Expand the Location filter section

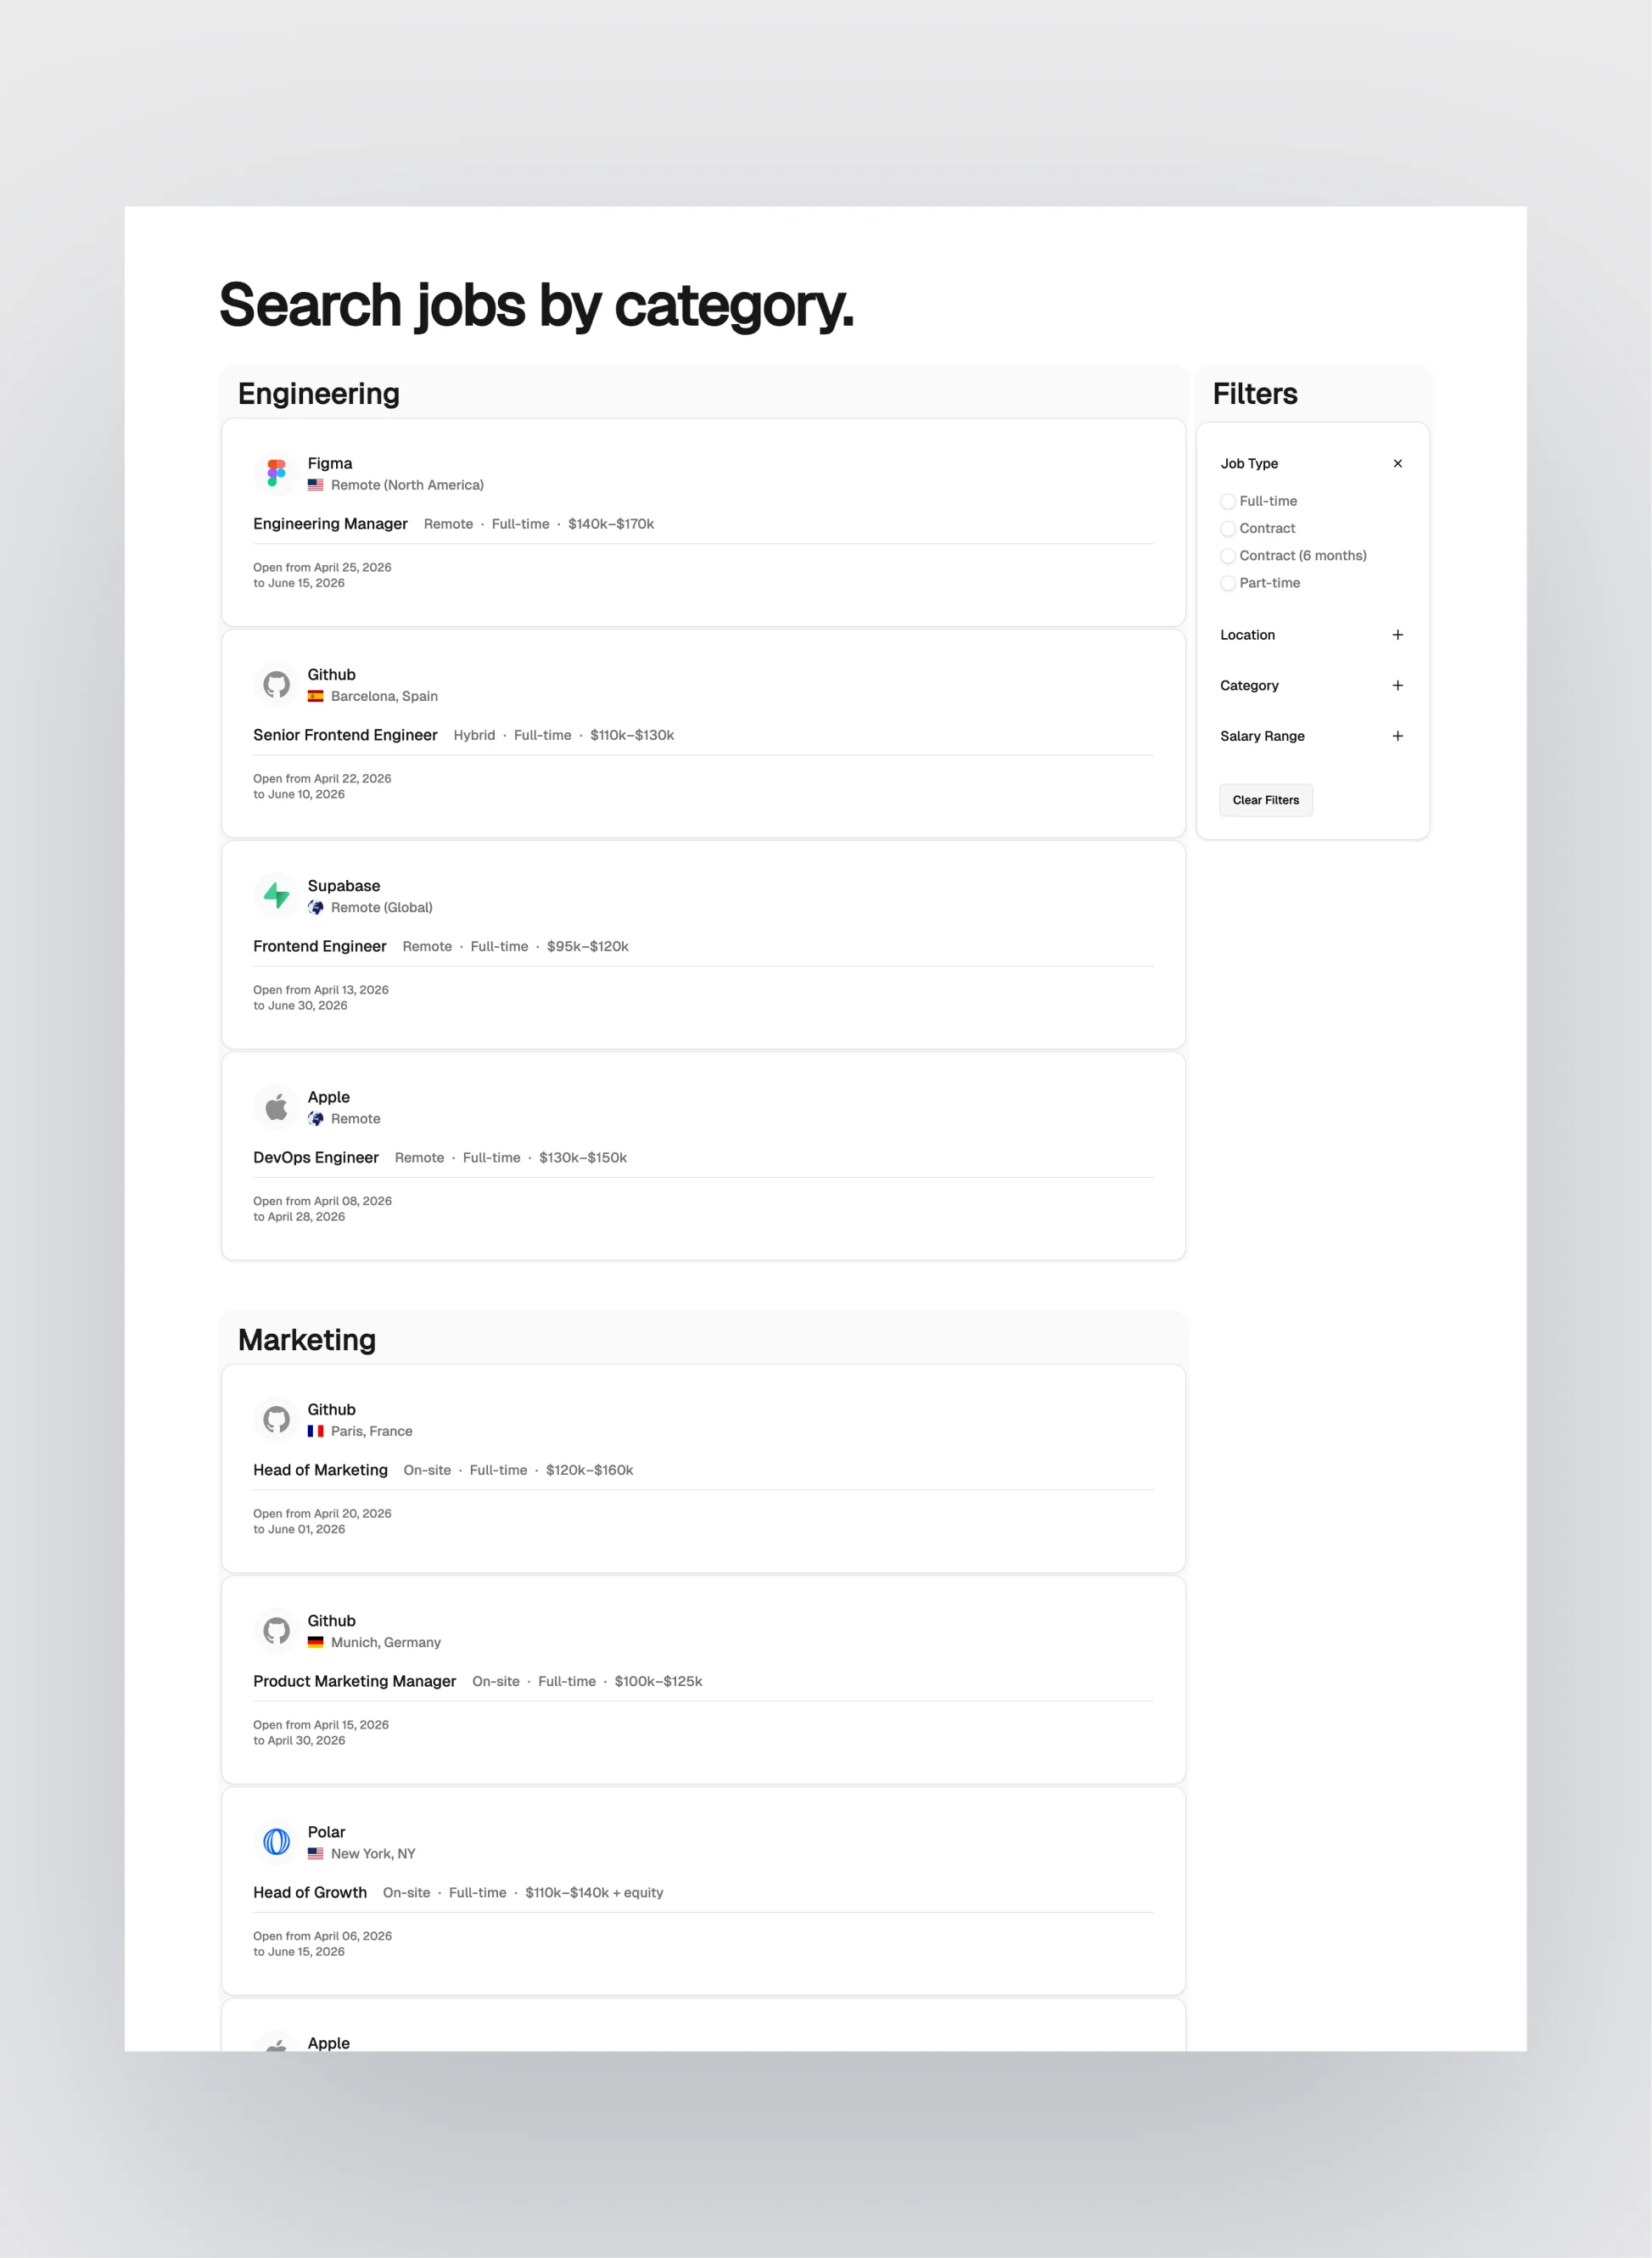click(x=1397, y=634)
